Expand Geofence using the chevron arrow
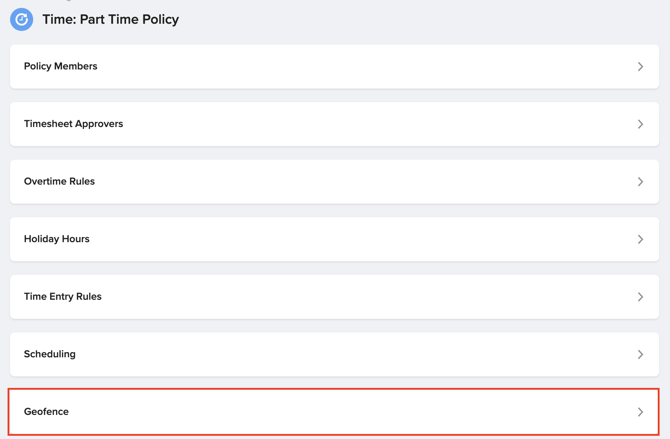Viewport: 670px width, 439px height. click(640, 412)
